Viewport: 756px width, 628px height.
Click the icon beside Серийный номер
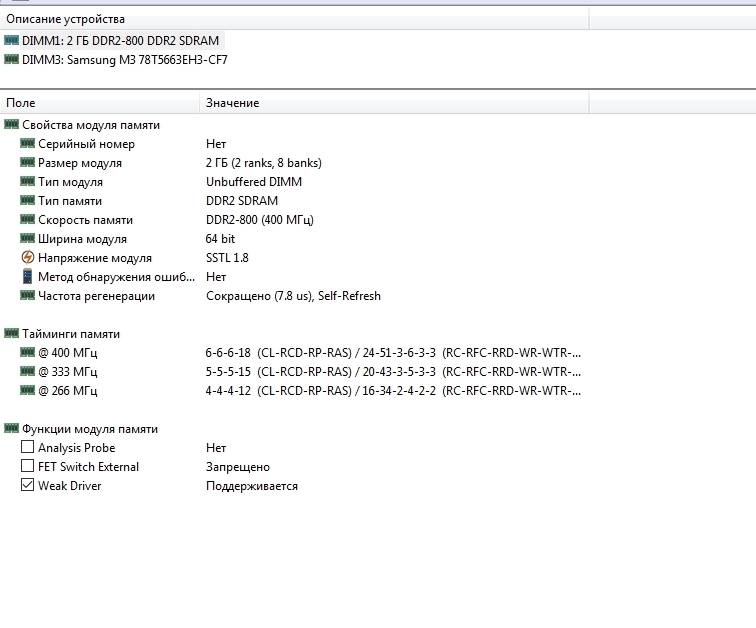[27, 143]
